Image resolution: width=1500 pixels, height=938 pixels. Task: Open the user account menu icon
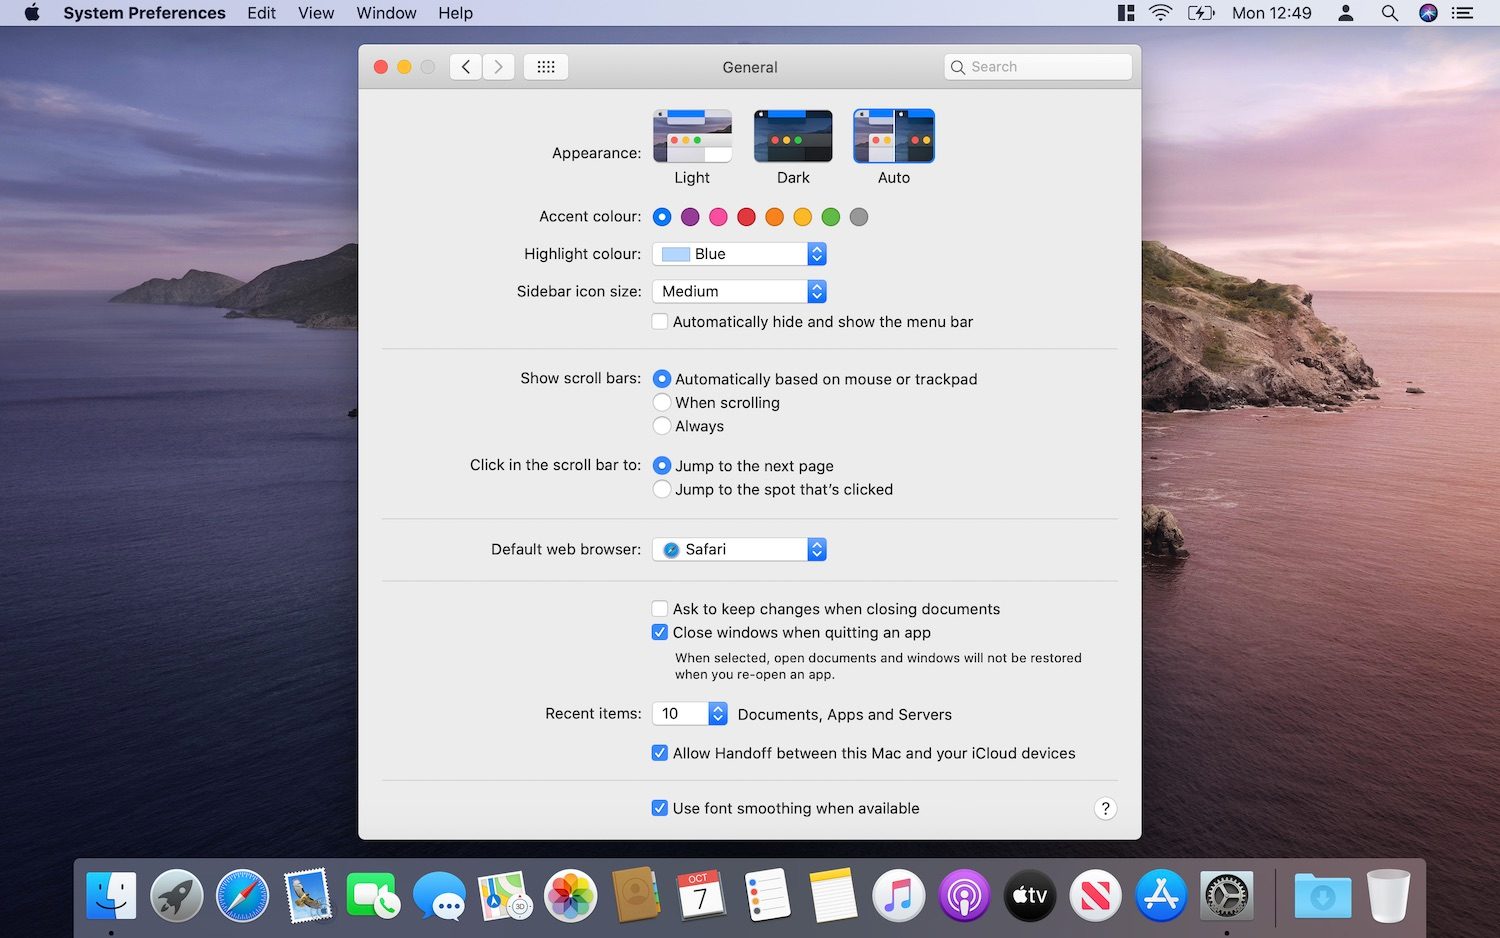(x=1346, y=13)
